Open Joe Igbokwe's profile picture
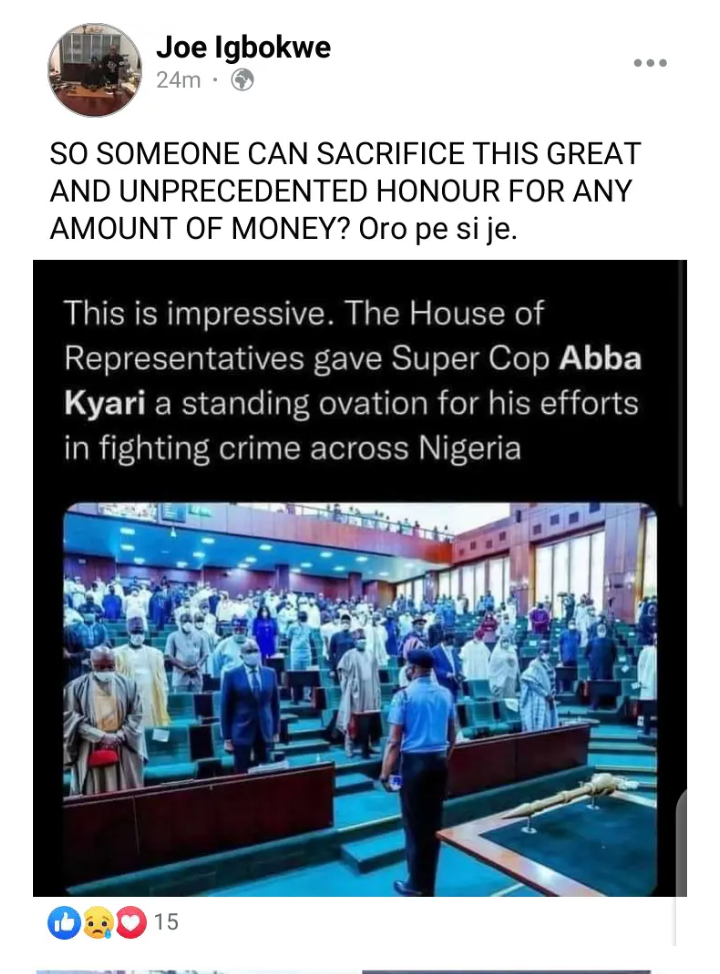The height and width of the screenshot is (974, 720). coord(96,70)
